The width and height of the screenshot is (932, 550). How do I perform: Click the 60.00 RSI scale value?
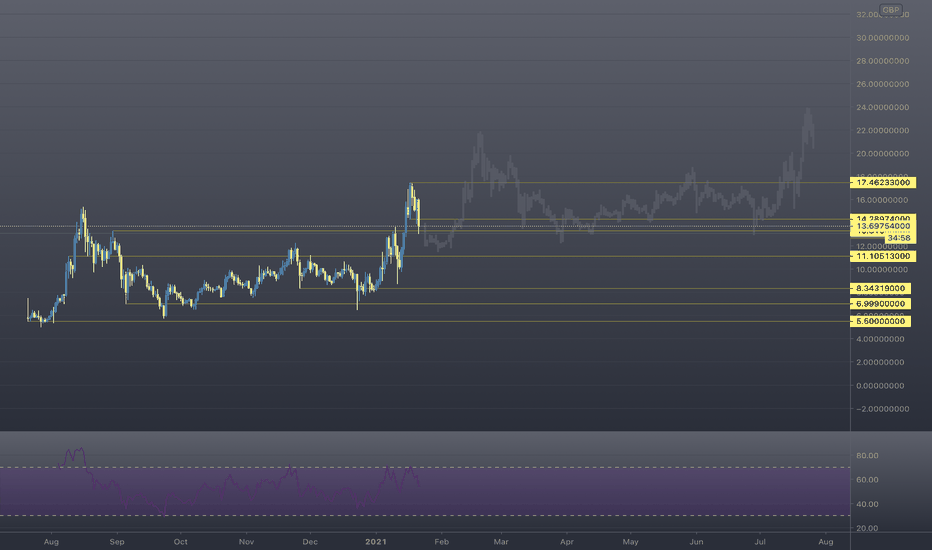click(x=867, y=479)
